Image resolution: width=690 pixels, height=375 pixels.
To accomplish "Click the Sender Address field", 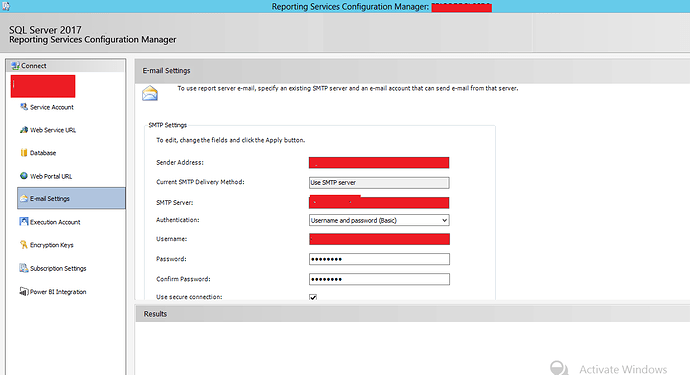I will pos(379,162).
